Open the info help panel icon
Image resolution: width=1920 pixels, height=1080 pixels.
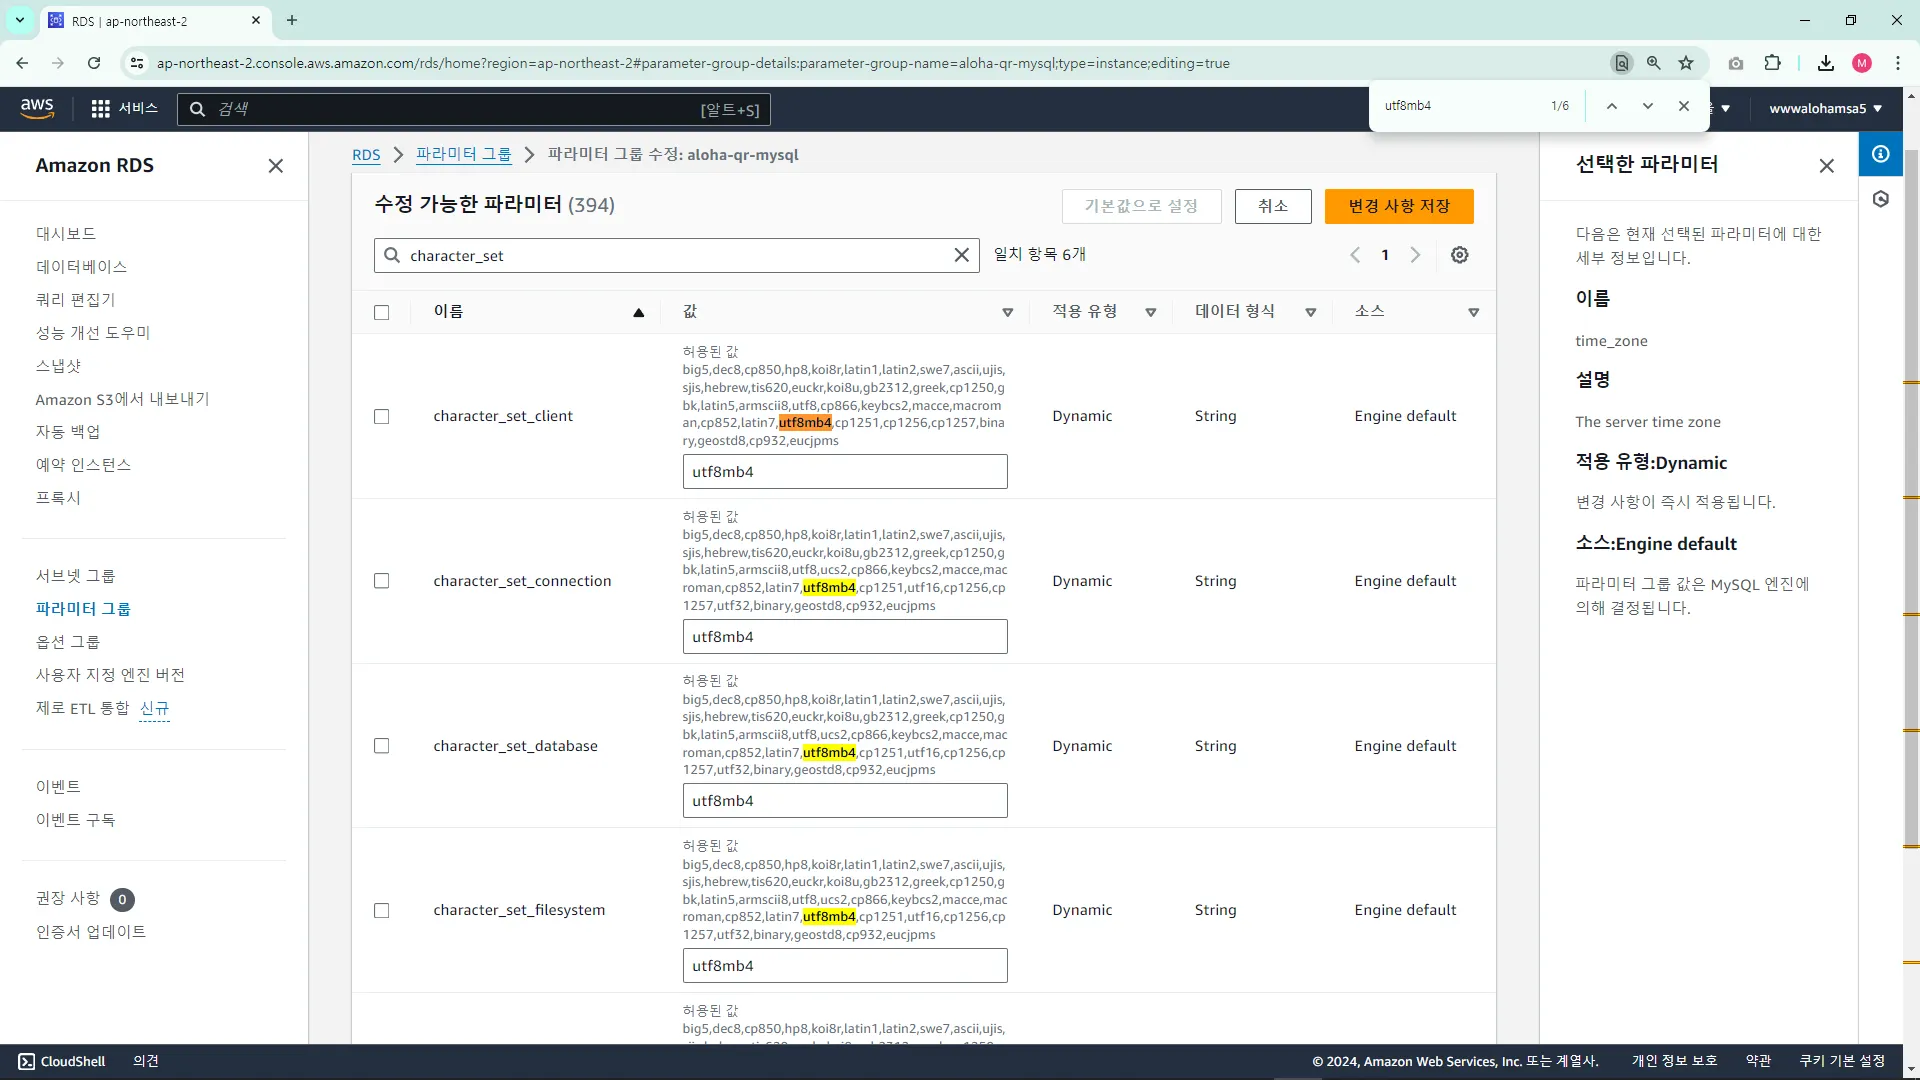tap(1880, 154)
